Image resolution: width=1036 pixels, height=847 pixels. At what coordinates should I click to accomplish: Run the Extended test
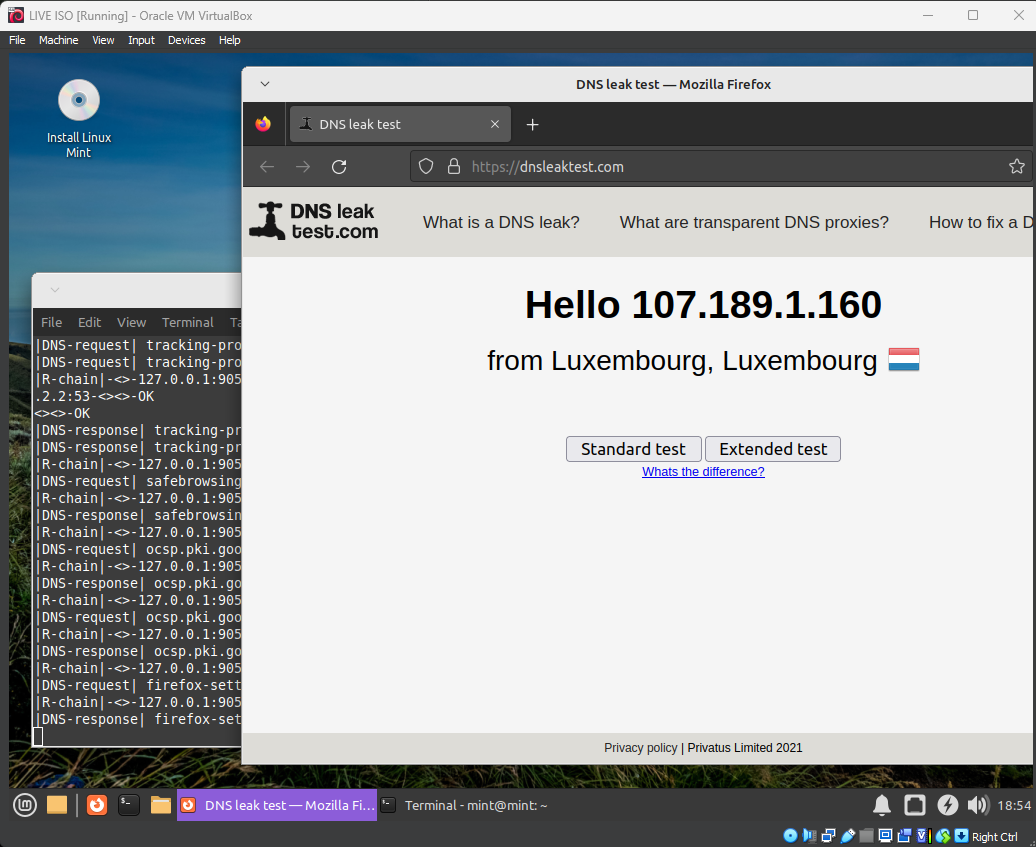pyautogui.click(x=773, y=449)
